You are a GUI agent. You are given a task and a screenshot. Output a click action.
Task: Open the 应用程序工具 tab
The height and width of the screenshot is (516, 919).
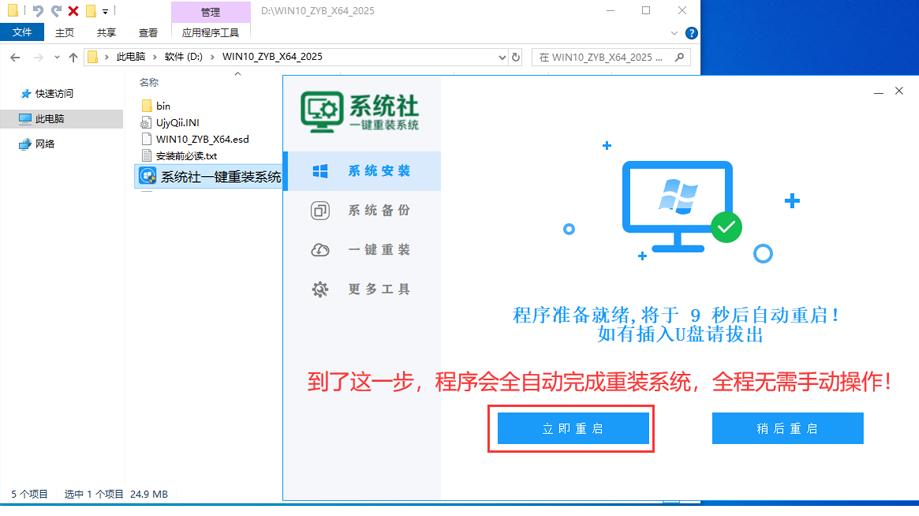pos(210,32)
